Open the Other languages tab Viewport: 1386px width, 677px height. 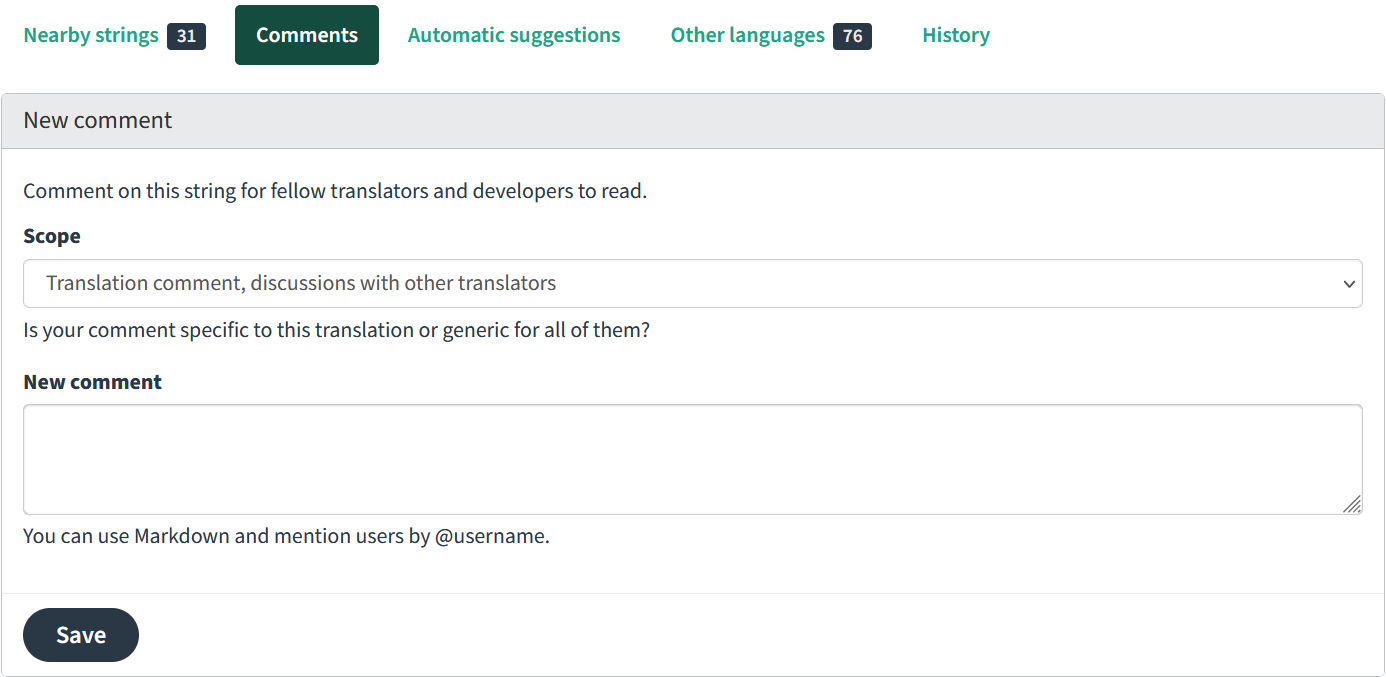click(770, 35)
